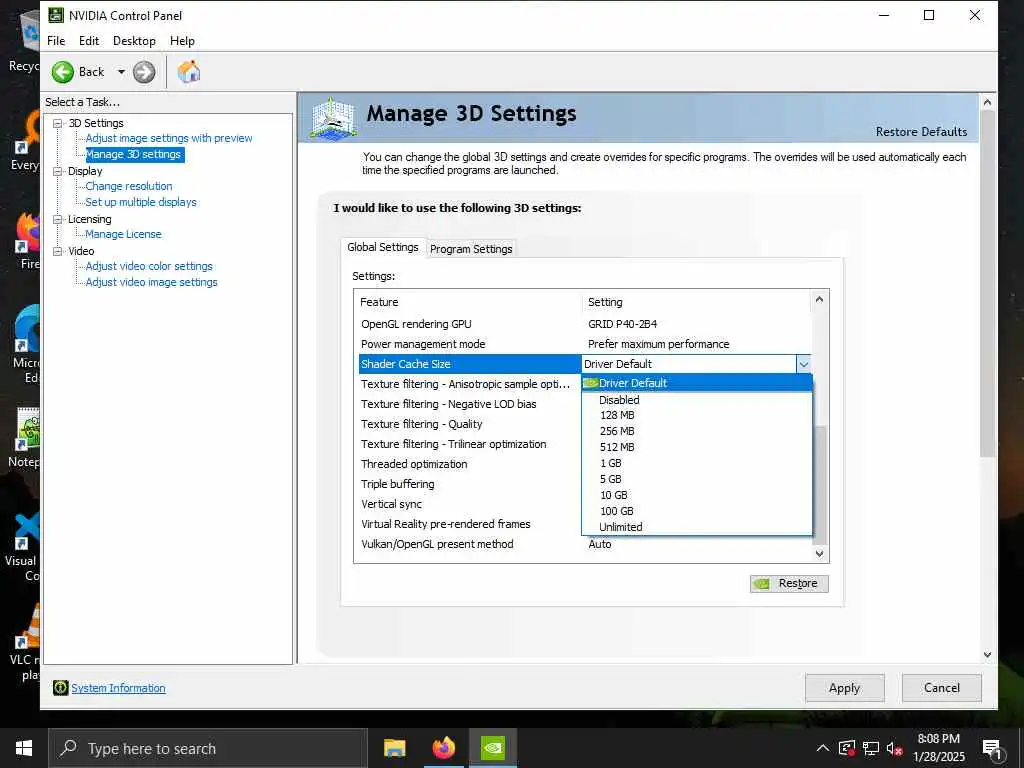Collapse the 3D Settings tree node
This screenshot has height=768, width=1024.
point(58,123)
